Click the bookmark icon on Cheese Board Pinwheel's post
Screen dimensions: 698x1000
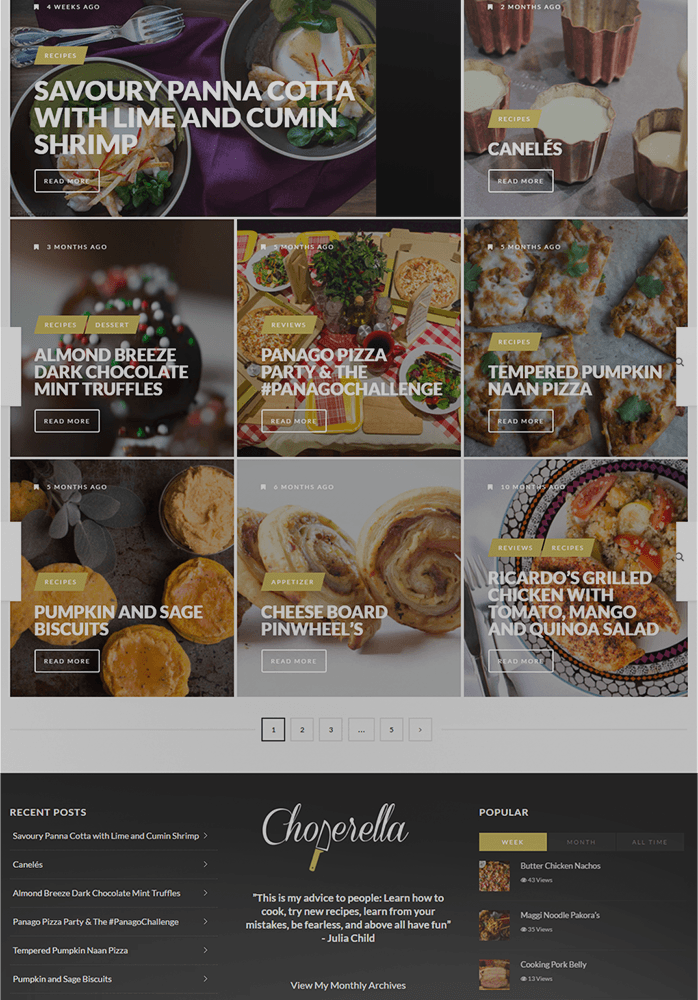click(x=264, y=487)
